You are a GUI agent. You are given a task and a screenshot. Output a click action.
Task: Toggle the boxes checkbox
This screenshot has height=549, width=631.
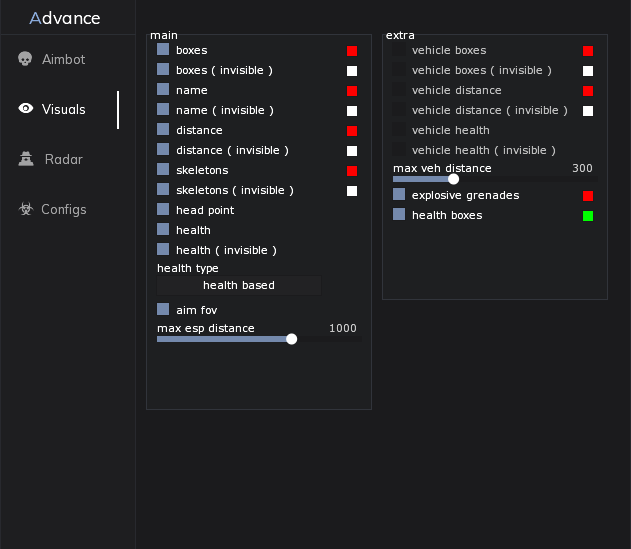[x=163, y=50]
